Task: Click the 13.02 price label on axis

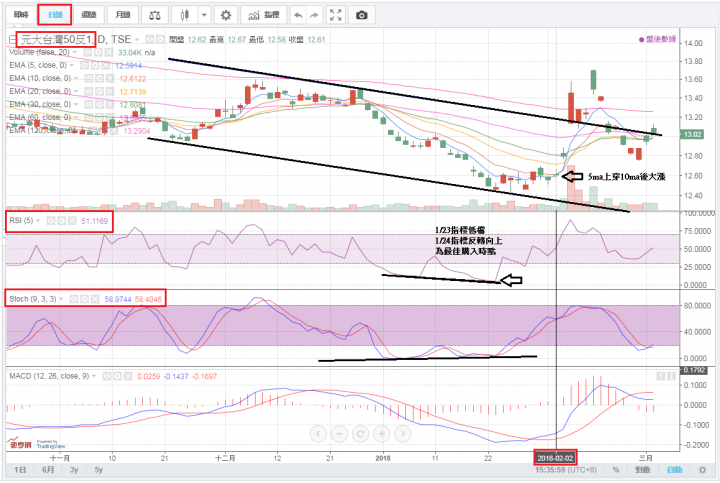Action: (692, 135)
